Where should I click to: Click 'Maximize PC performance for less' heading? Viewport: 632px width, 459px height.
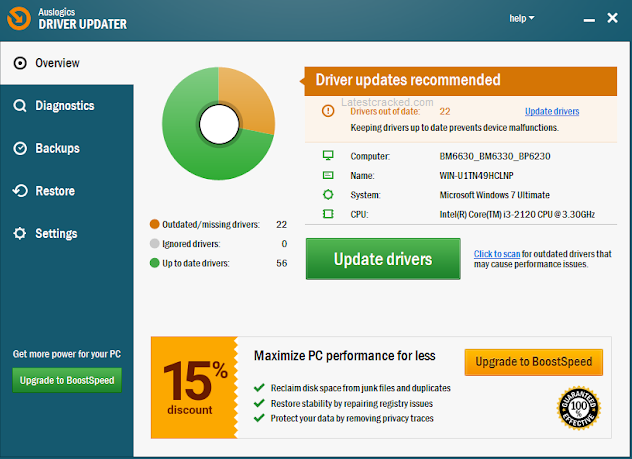point(345,356)
